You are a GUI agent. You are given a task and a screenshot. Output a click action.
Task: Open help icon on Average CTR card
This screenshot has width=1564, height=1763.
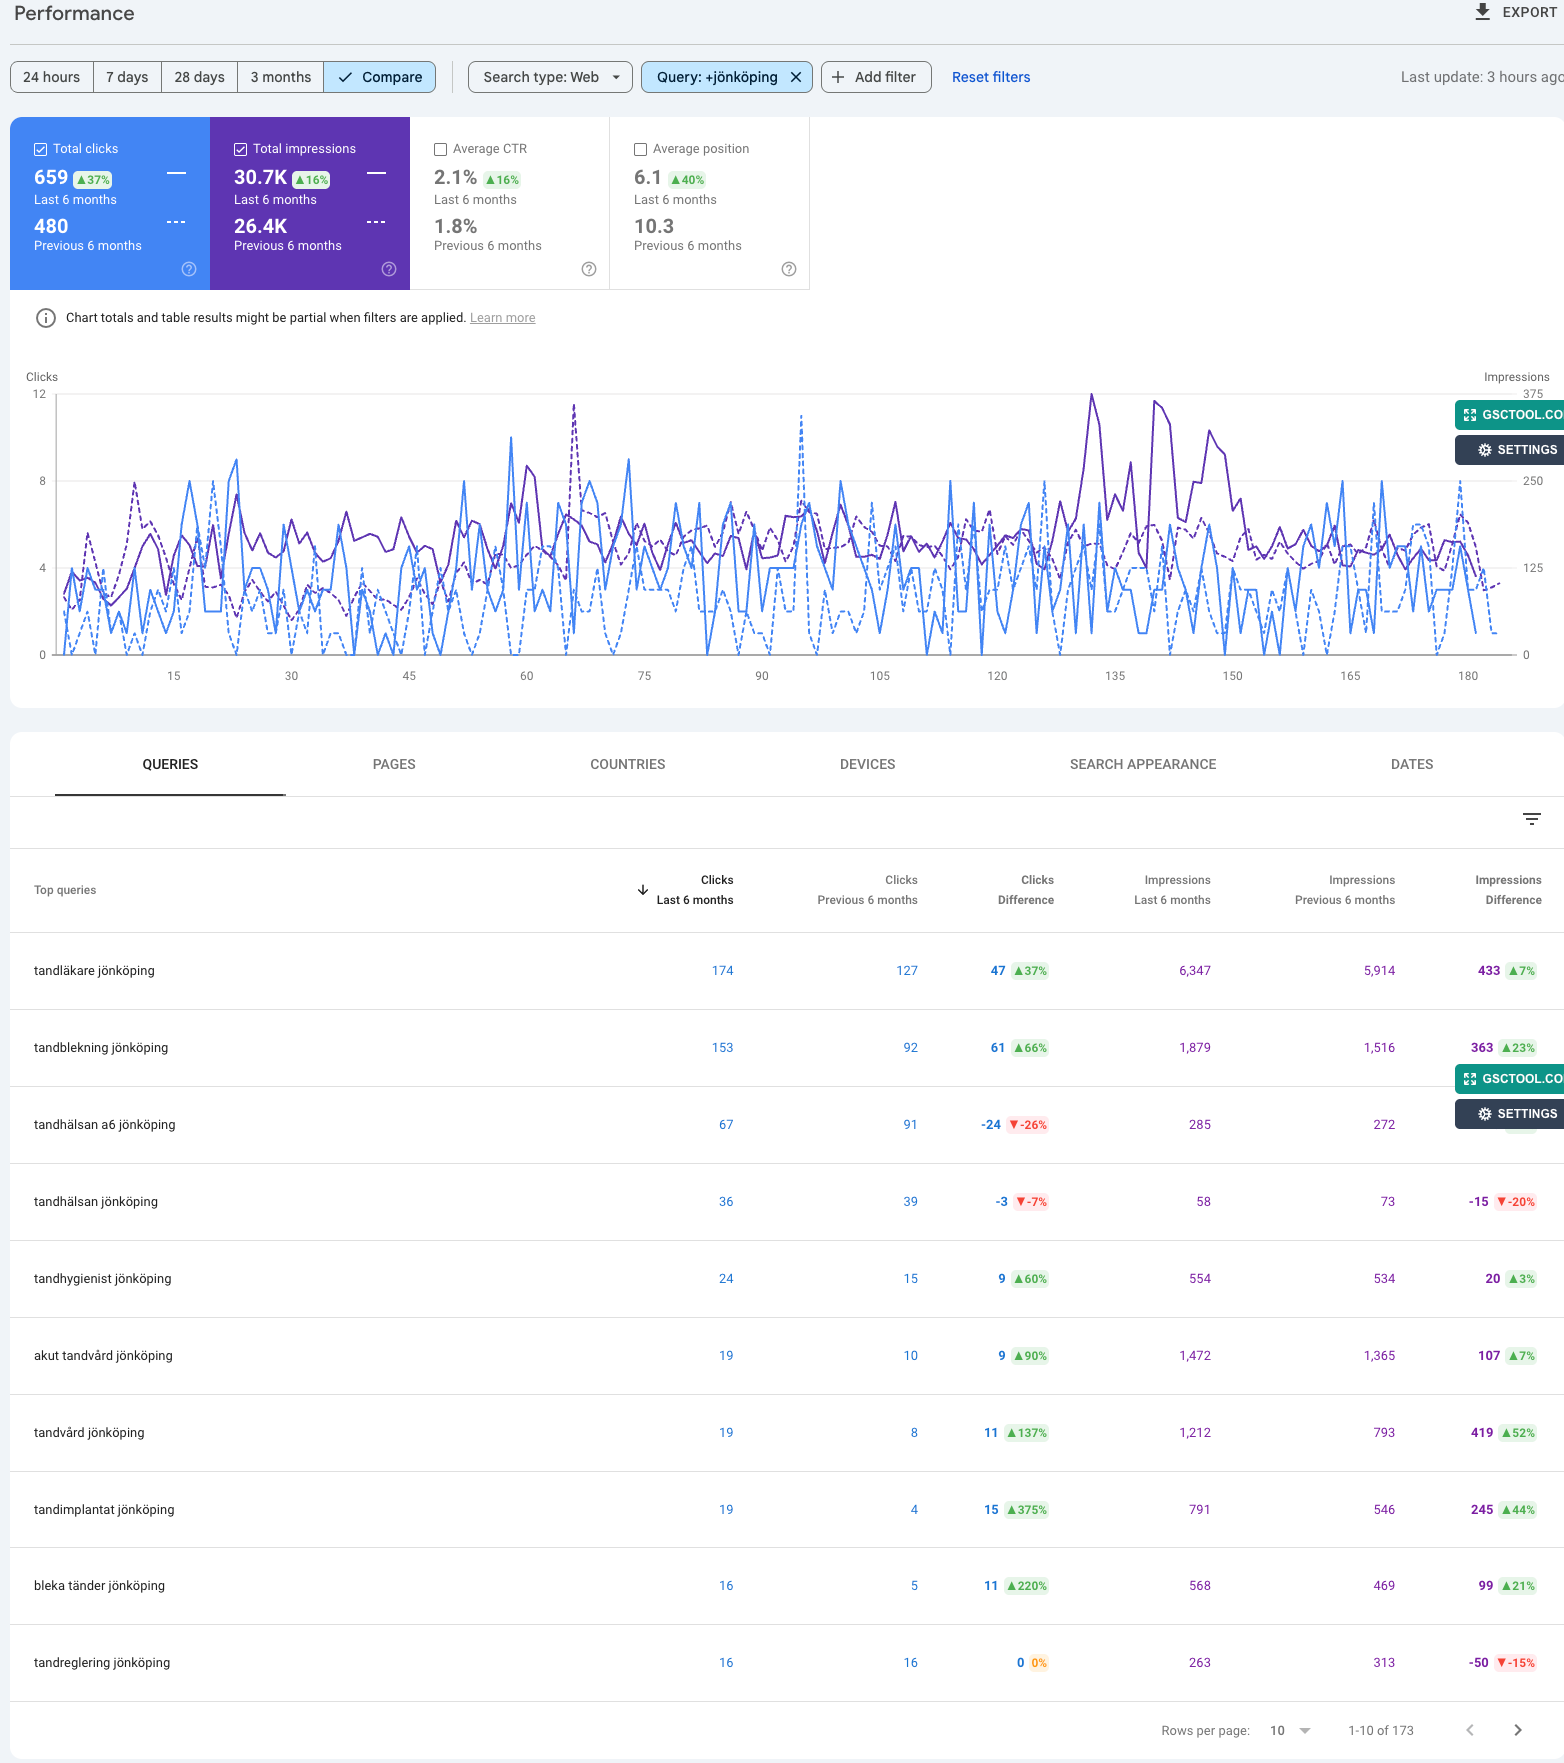(x=589, y=269)
